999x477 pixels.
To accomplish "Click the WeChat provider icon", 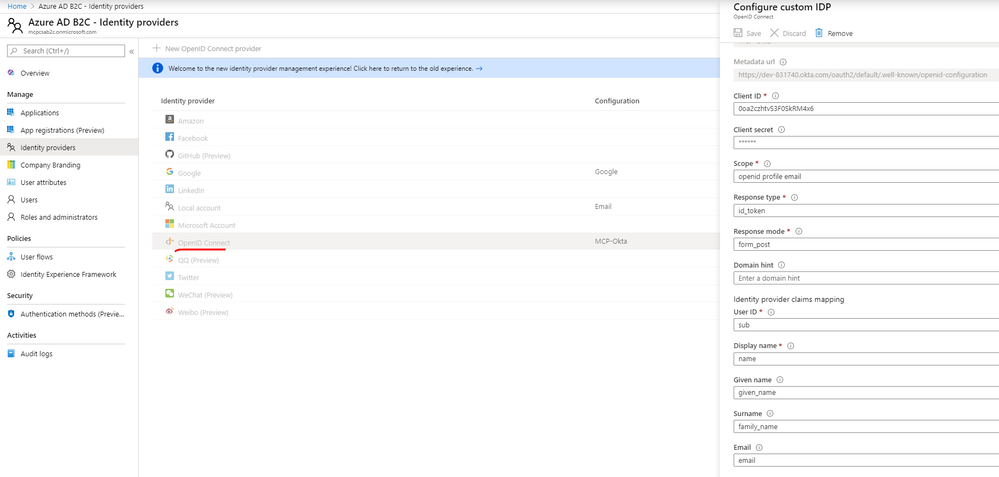I will pyautogui.click(x=169, y=294).
